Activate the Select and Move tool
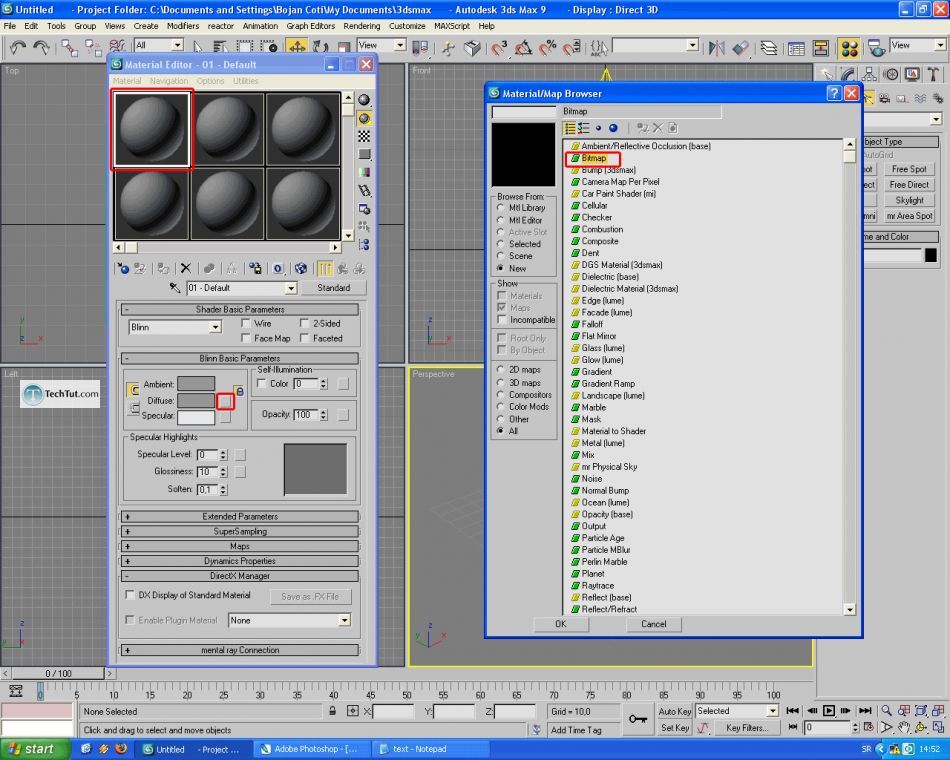Viewport: 950px width, 760px height. pyautogui.click(x=297, y=47)
